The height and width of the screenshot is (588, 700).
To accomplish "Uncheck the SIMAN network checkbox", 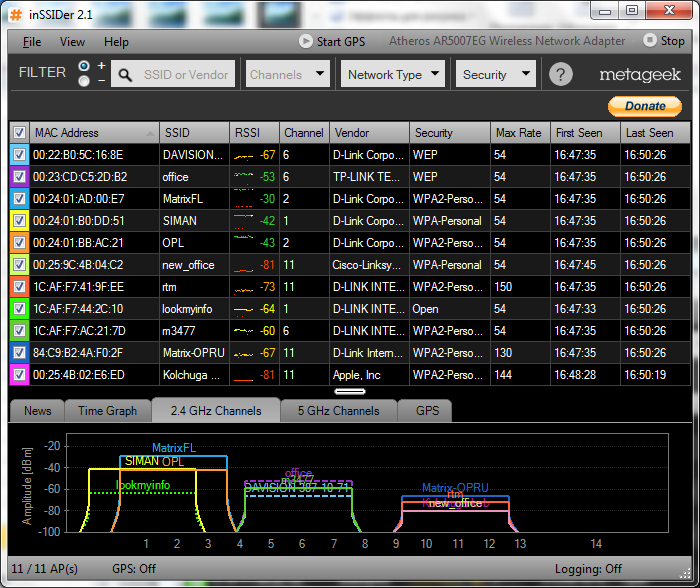I will click(x=19, y=221).
